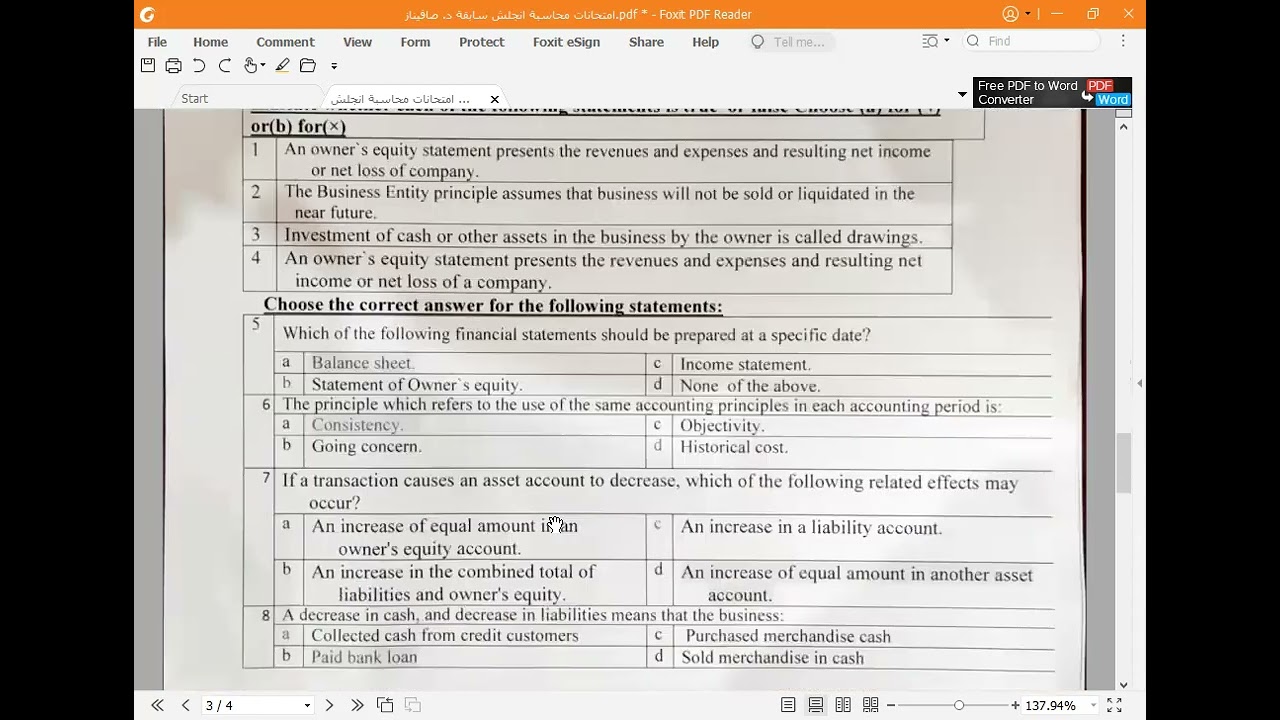
Task: Open the Share tab
Action: [646, 42]
